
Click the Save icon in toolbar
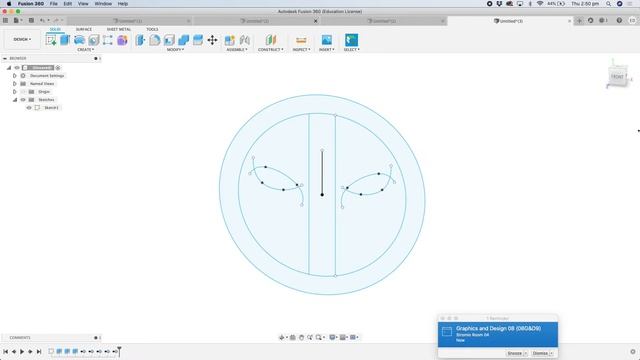31,20
